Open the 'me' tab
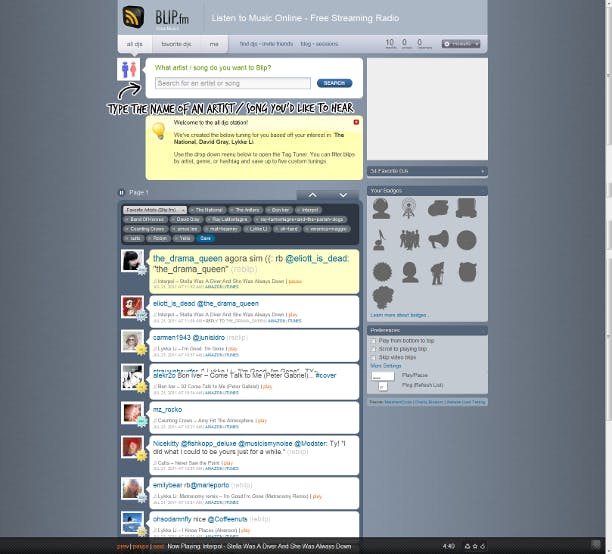Image resolution: width=612 pixels, height=554 pixels. 214,44
